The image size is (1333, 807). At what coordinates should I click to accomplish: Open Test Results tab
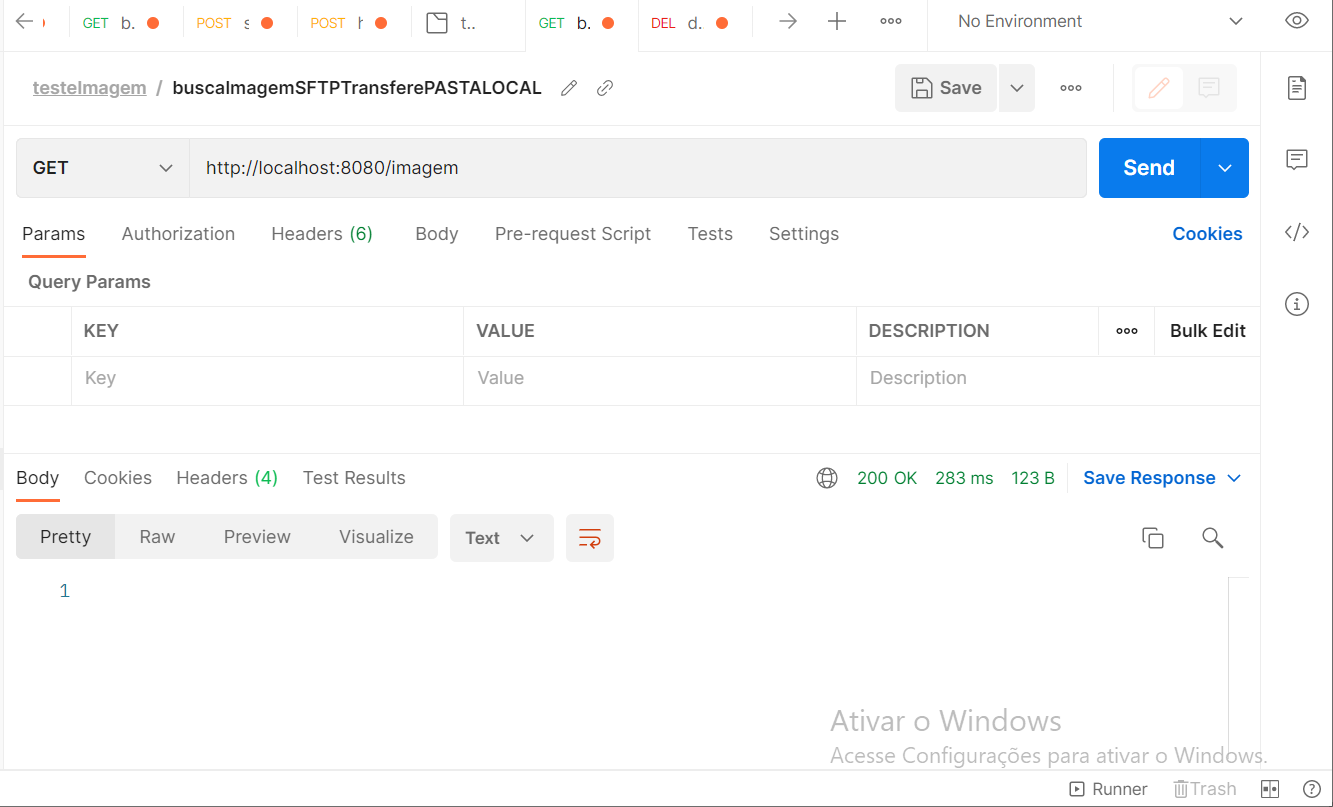[354, 478]
